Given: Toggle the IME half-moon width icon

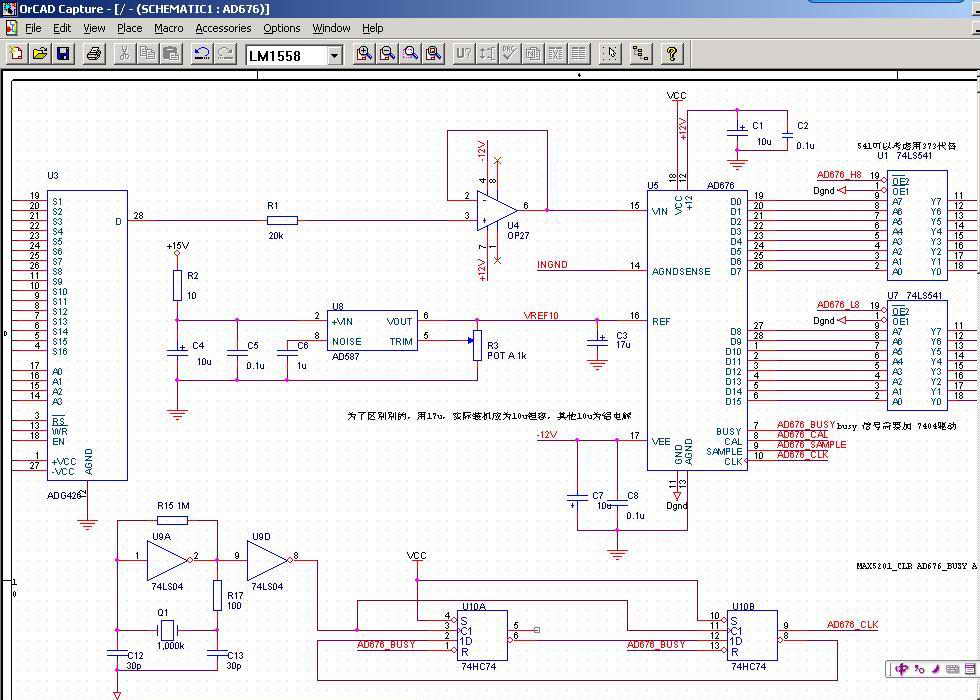Looking at the screenshot, I should coord(936,669).
